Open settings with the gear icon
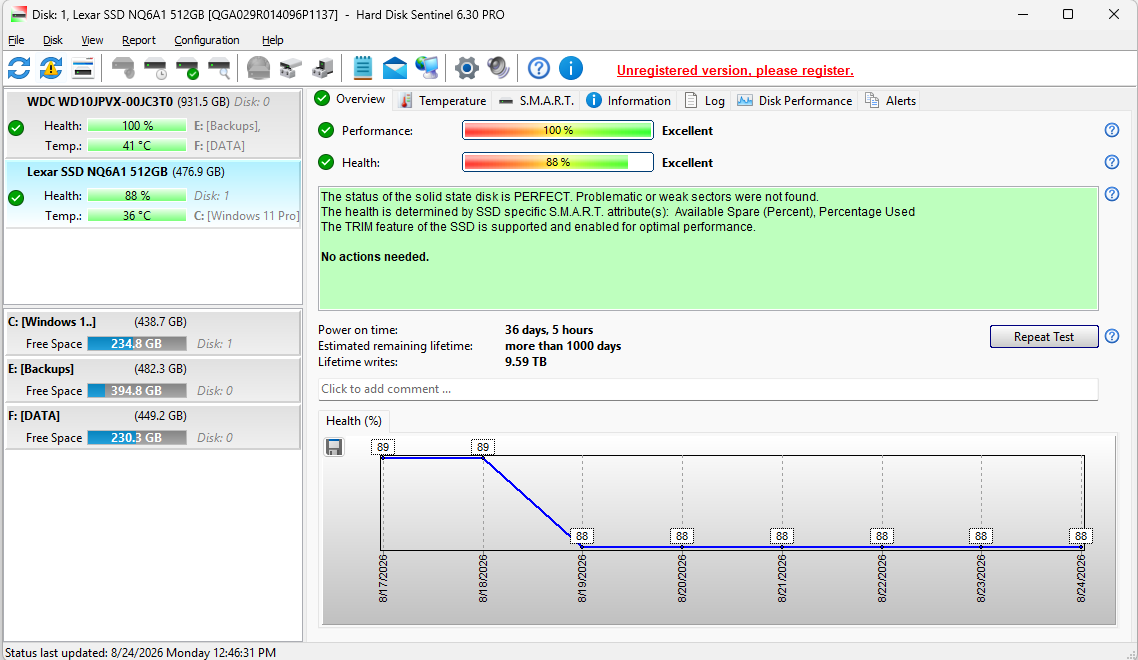Screen dimensions: 1138x660 (467, 68)
